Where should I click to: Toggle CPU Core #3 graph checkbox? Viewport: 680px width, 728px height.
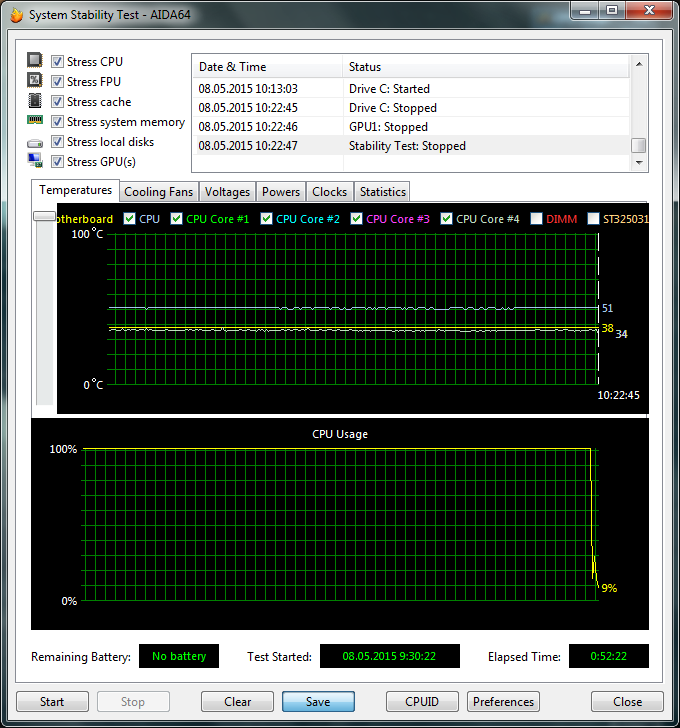pos(356,219)
